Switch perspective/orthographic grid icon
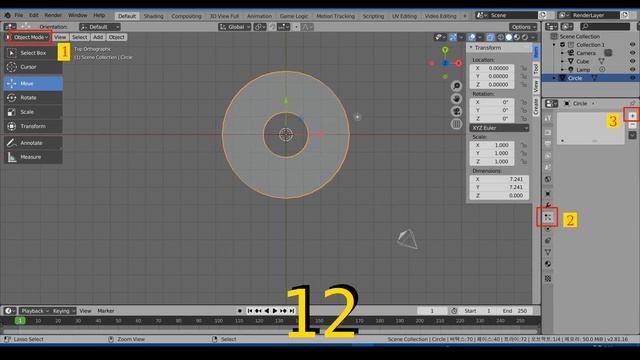640x360 pixels. pos(456,124)
